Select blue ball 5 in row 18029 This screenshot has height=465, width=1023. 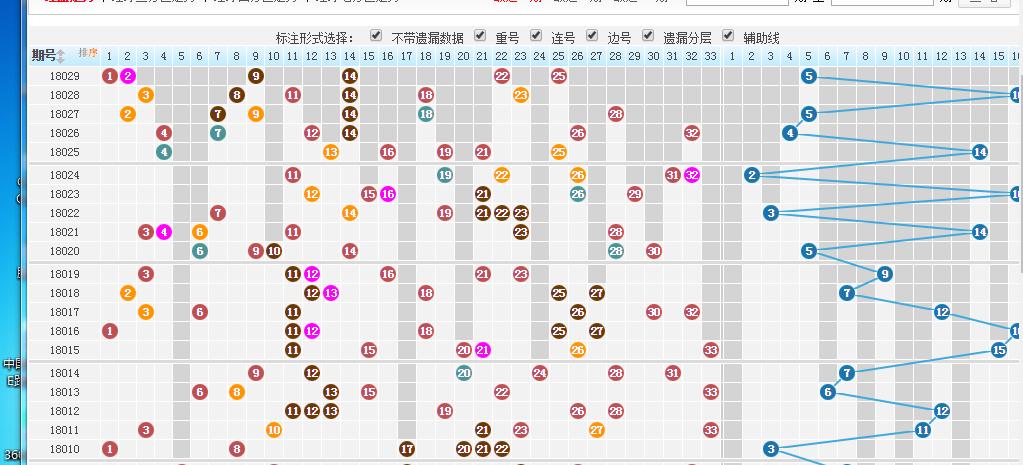(809, 75)
